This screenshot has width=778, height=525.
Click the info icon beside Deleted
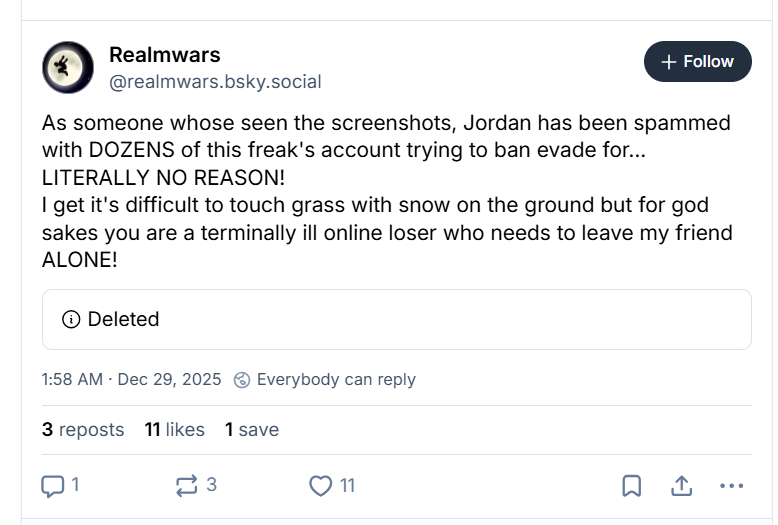[x=71, y=320]
